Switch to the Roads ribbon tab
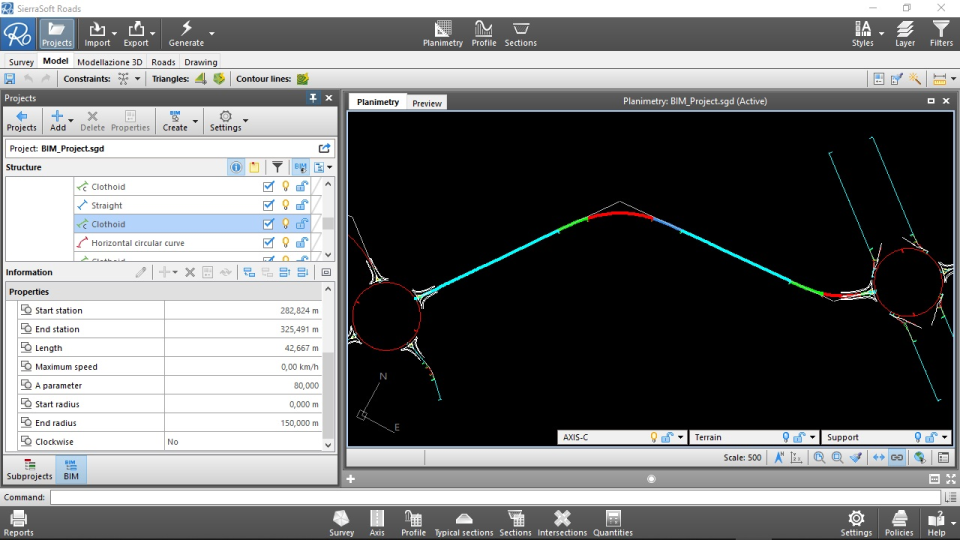The width and height of the screenshot is (960, 540). 163,62
